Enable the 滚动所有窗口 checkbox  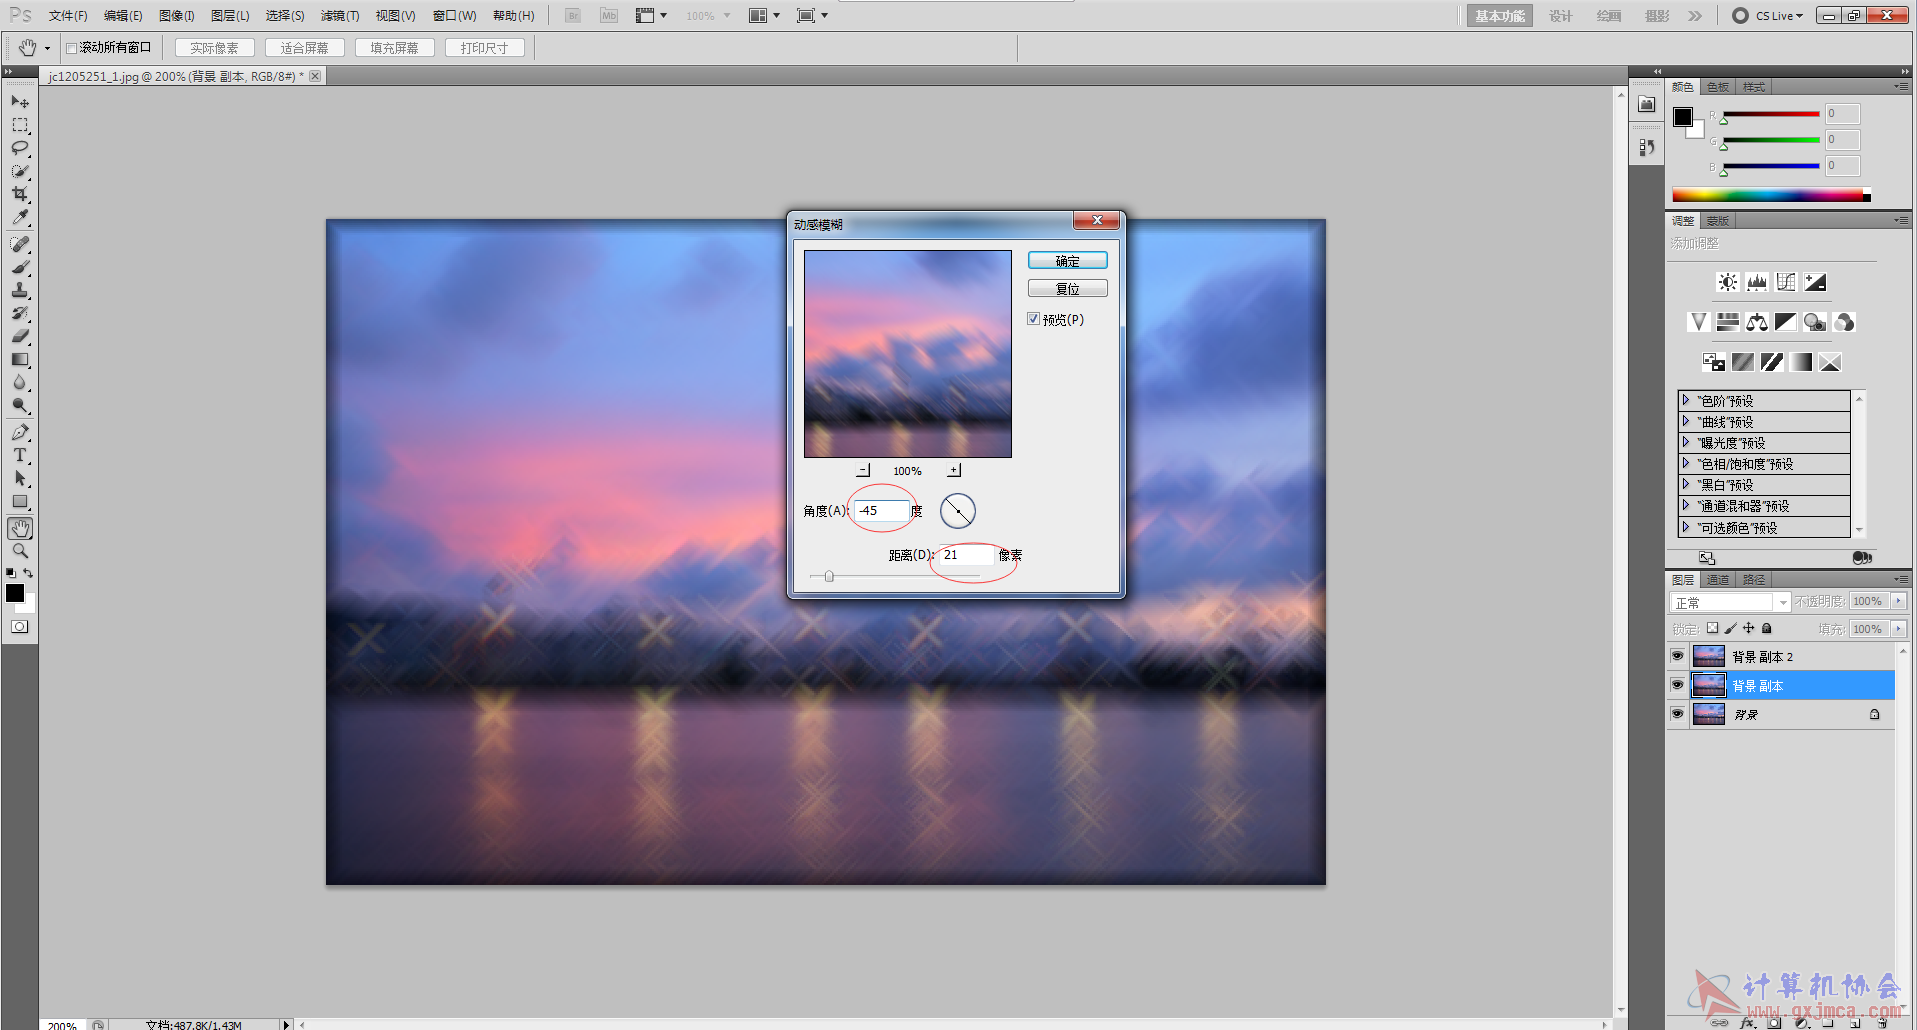[72, 48]
